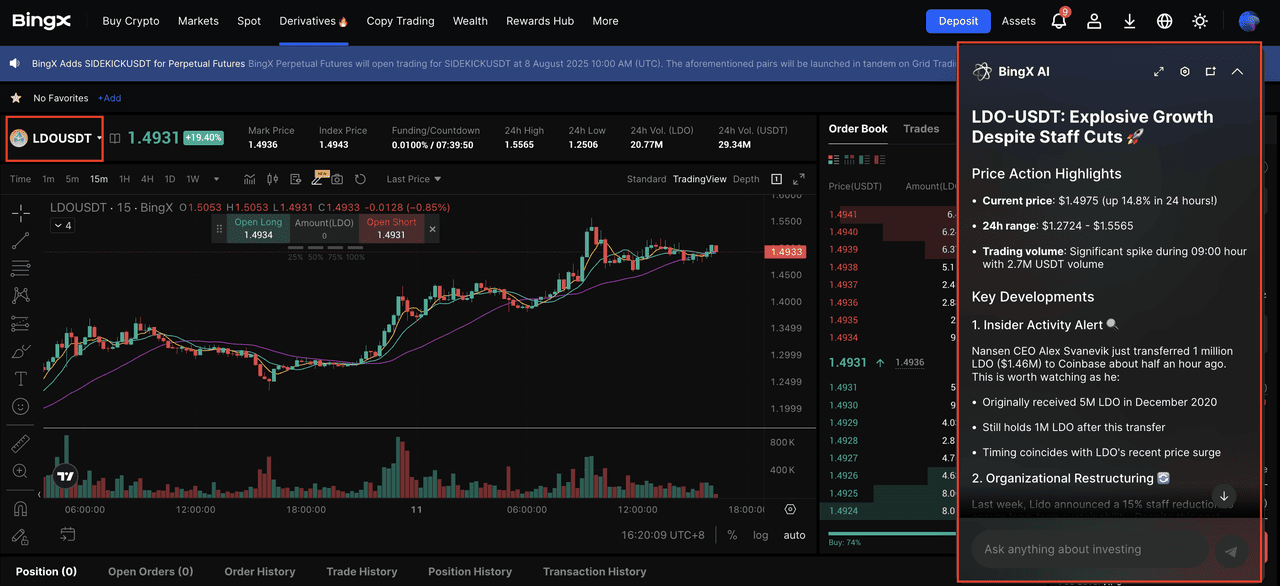Switch chart to Depth view
Screen dimensions: 1280x586
click(x=746, y=179)
